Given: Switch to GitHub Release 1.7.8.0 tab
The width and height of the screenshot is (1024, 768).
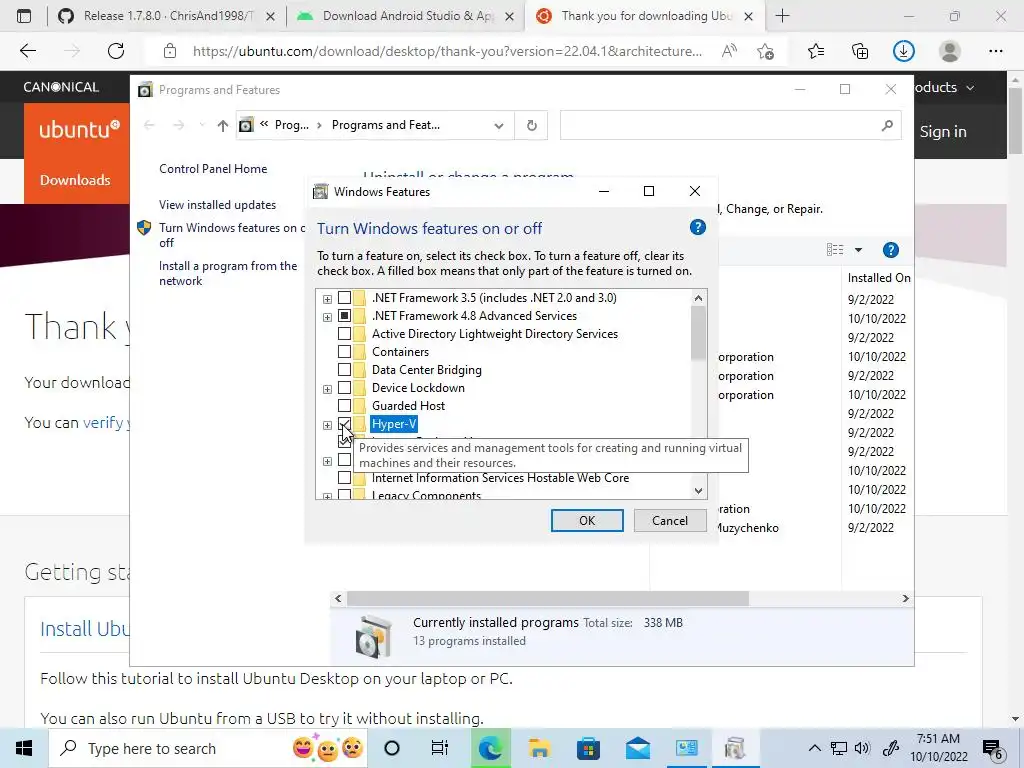Looking at the screenshot, I should 166,16.
